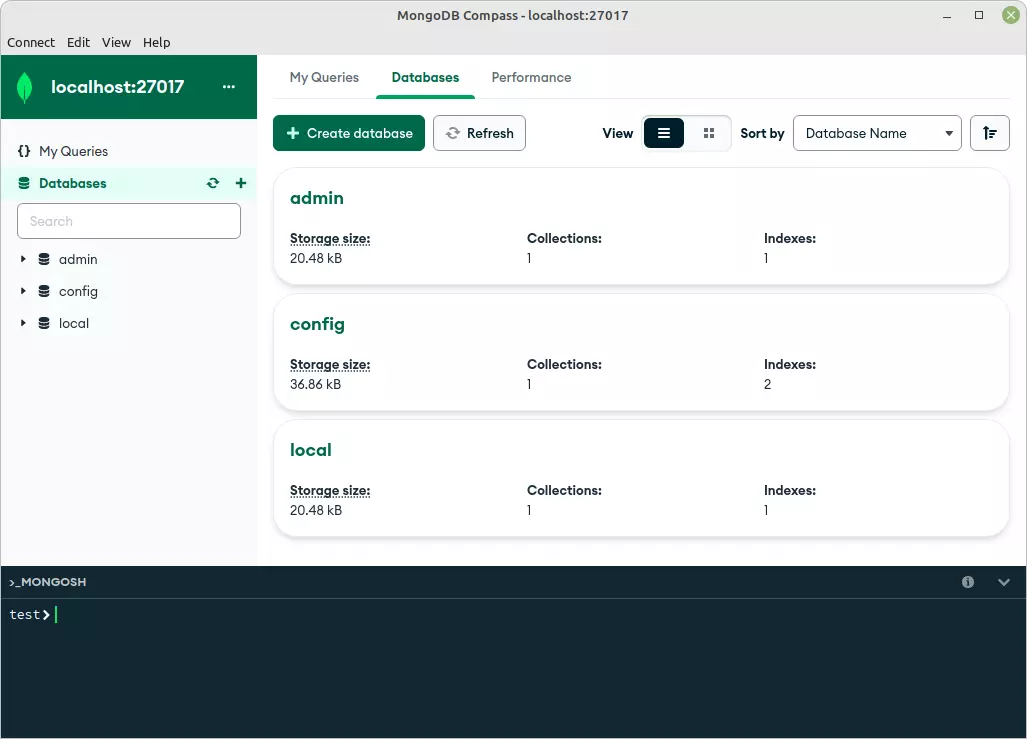
Task: Click the local database icon in sidebar
Action: point(44,324)
